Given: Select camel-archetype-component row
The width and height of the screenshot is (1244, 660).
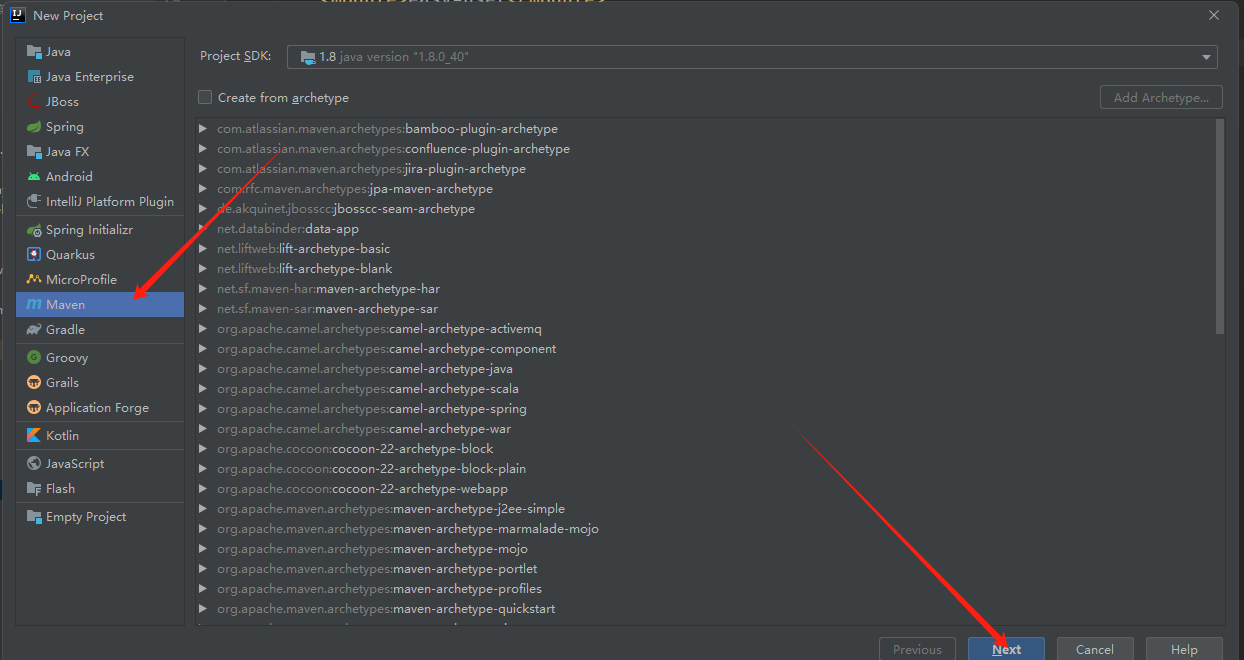Looking at the screenshot, I should click(x=704, y=349).
